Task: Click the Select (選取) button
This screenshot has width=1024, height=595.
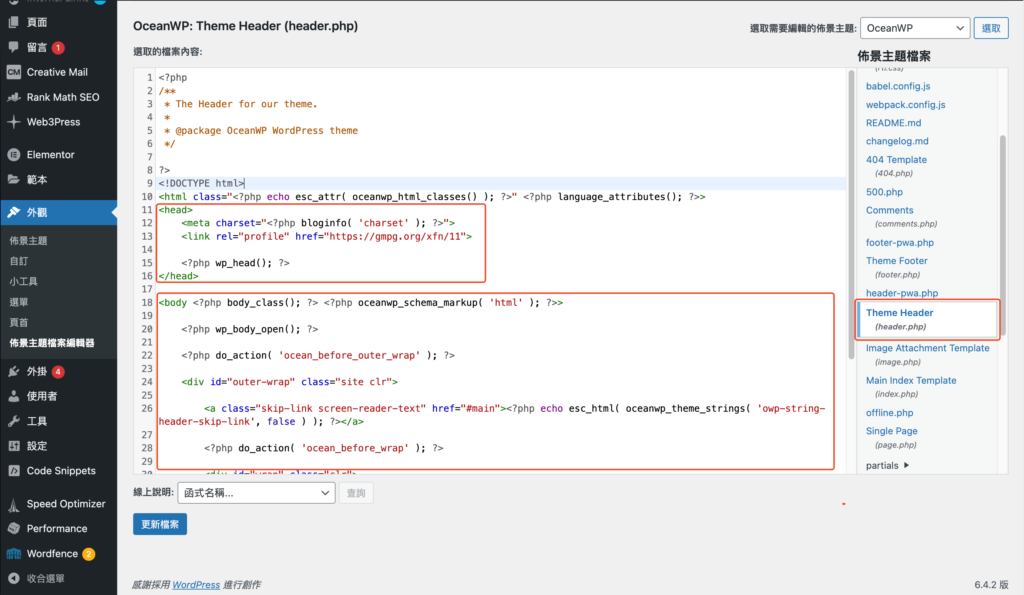Action: click(991, 28)
